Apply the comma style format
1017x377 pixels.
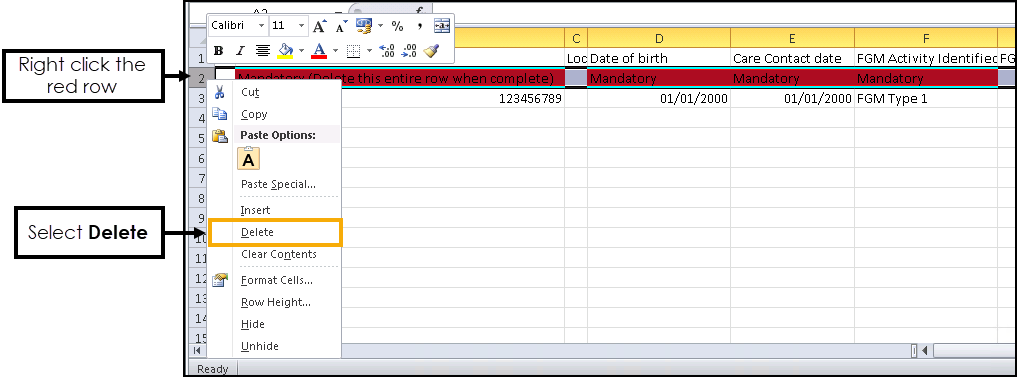coord(420,26)
